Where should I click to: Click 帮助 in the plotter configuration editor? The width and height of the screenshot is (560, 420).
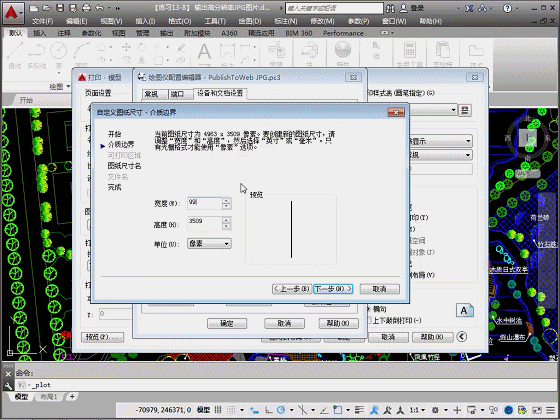click(339, 324)
